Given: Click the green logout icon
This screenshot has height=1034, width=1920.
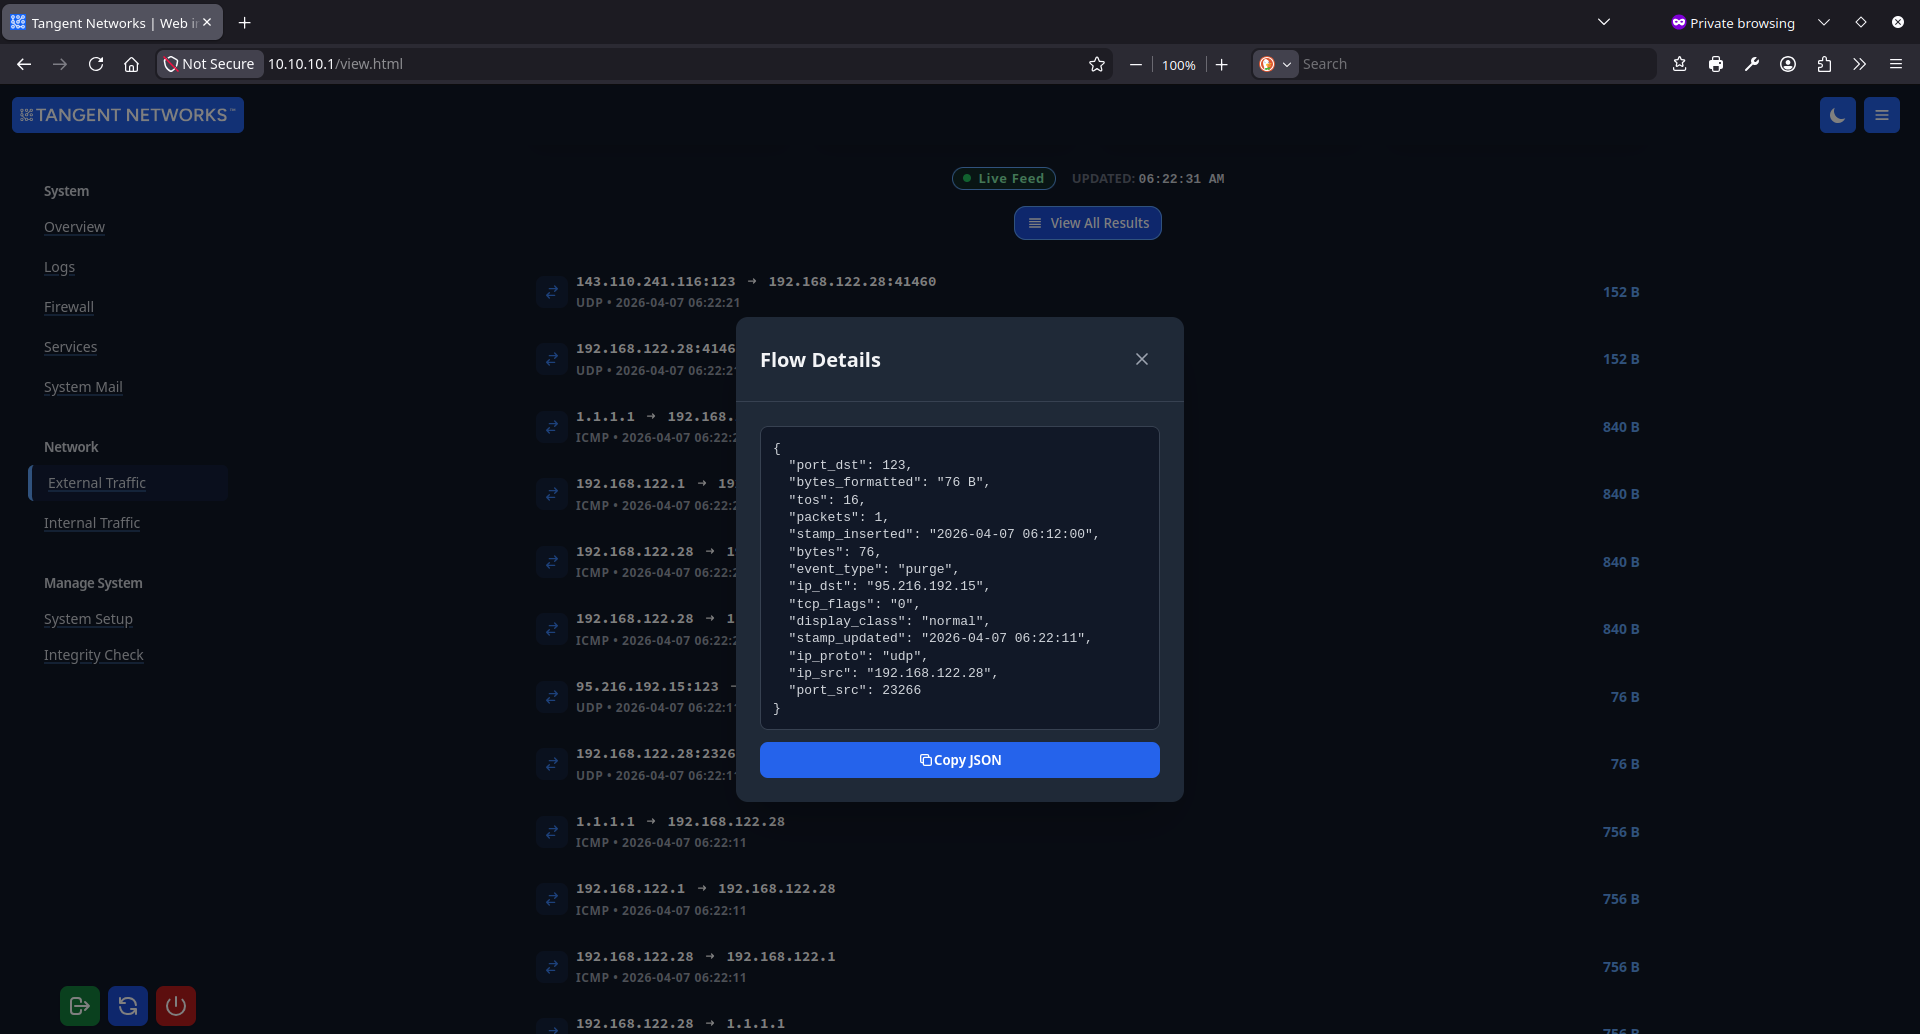Looking at the screenshot, I should tap(79, 1005).
